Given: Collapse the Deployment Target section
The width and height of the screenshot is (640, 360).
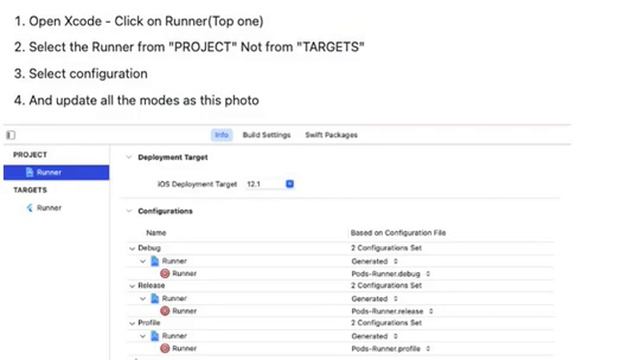Looking at the screenshot, I should point(129,157).
